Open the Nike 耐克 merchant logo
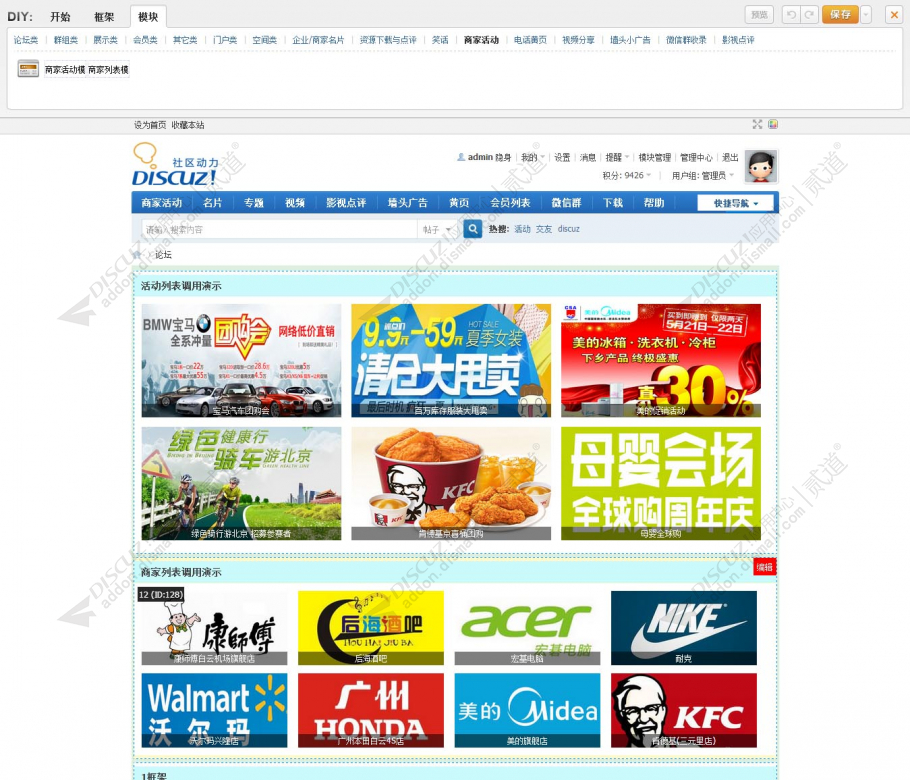Image resolution: width=910 pixels, height=780 pixels. pos(684,628)
